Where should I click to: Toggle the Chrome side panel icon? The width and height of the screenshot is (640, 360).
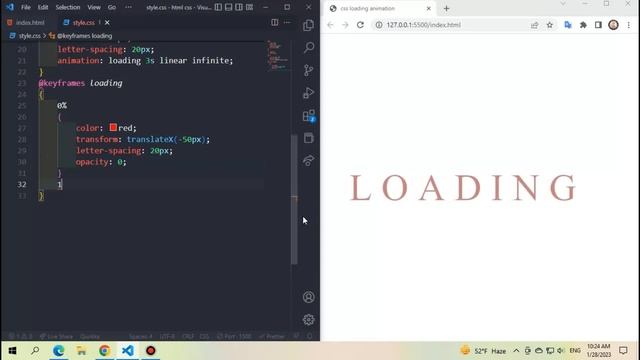598,25
